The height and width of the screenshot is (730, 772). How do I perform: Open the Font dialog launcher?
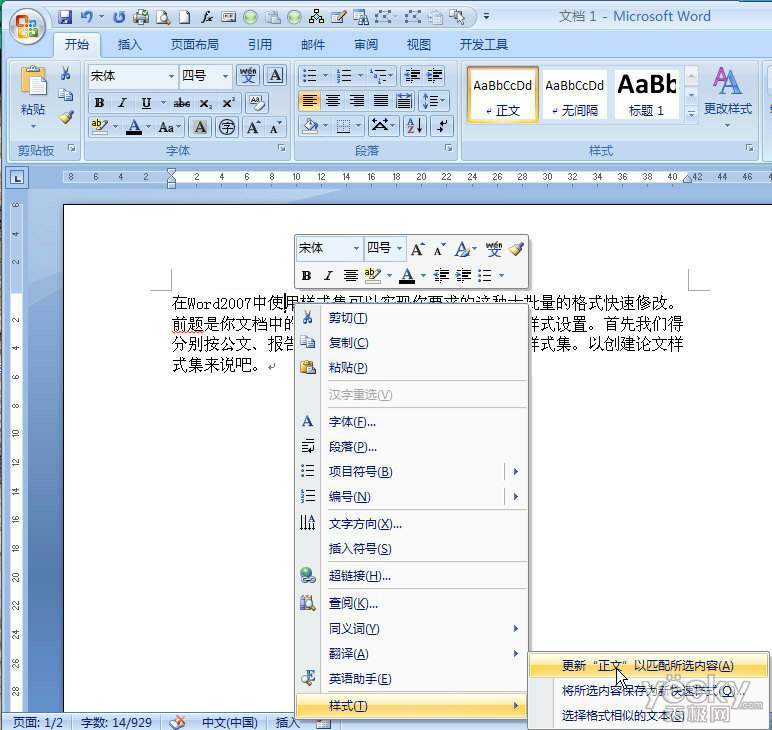point(282,147)
